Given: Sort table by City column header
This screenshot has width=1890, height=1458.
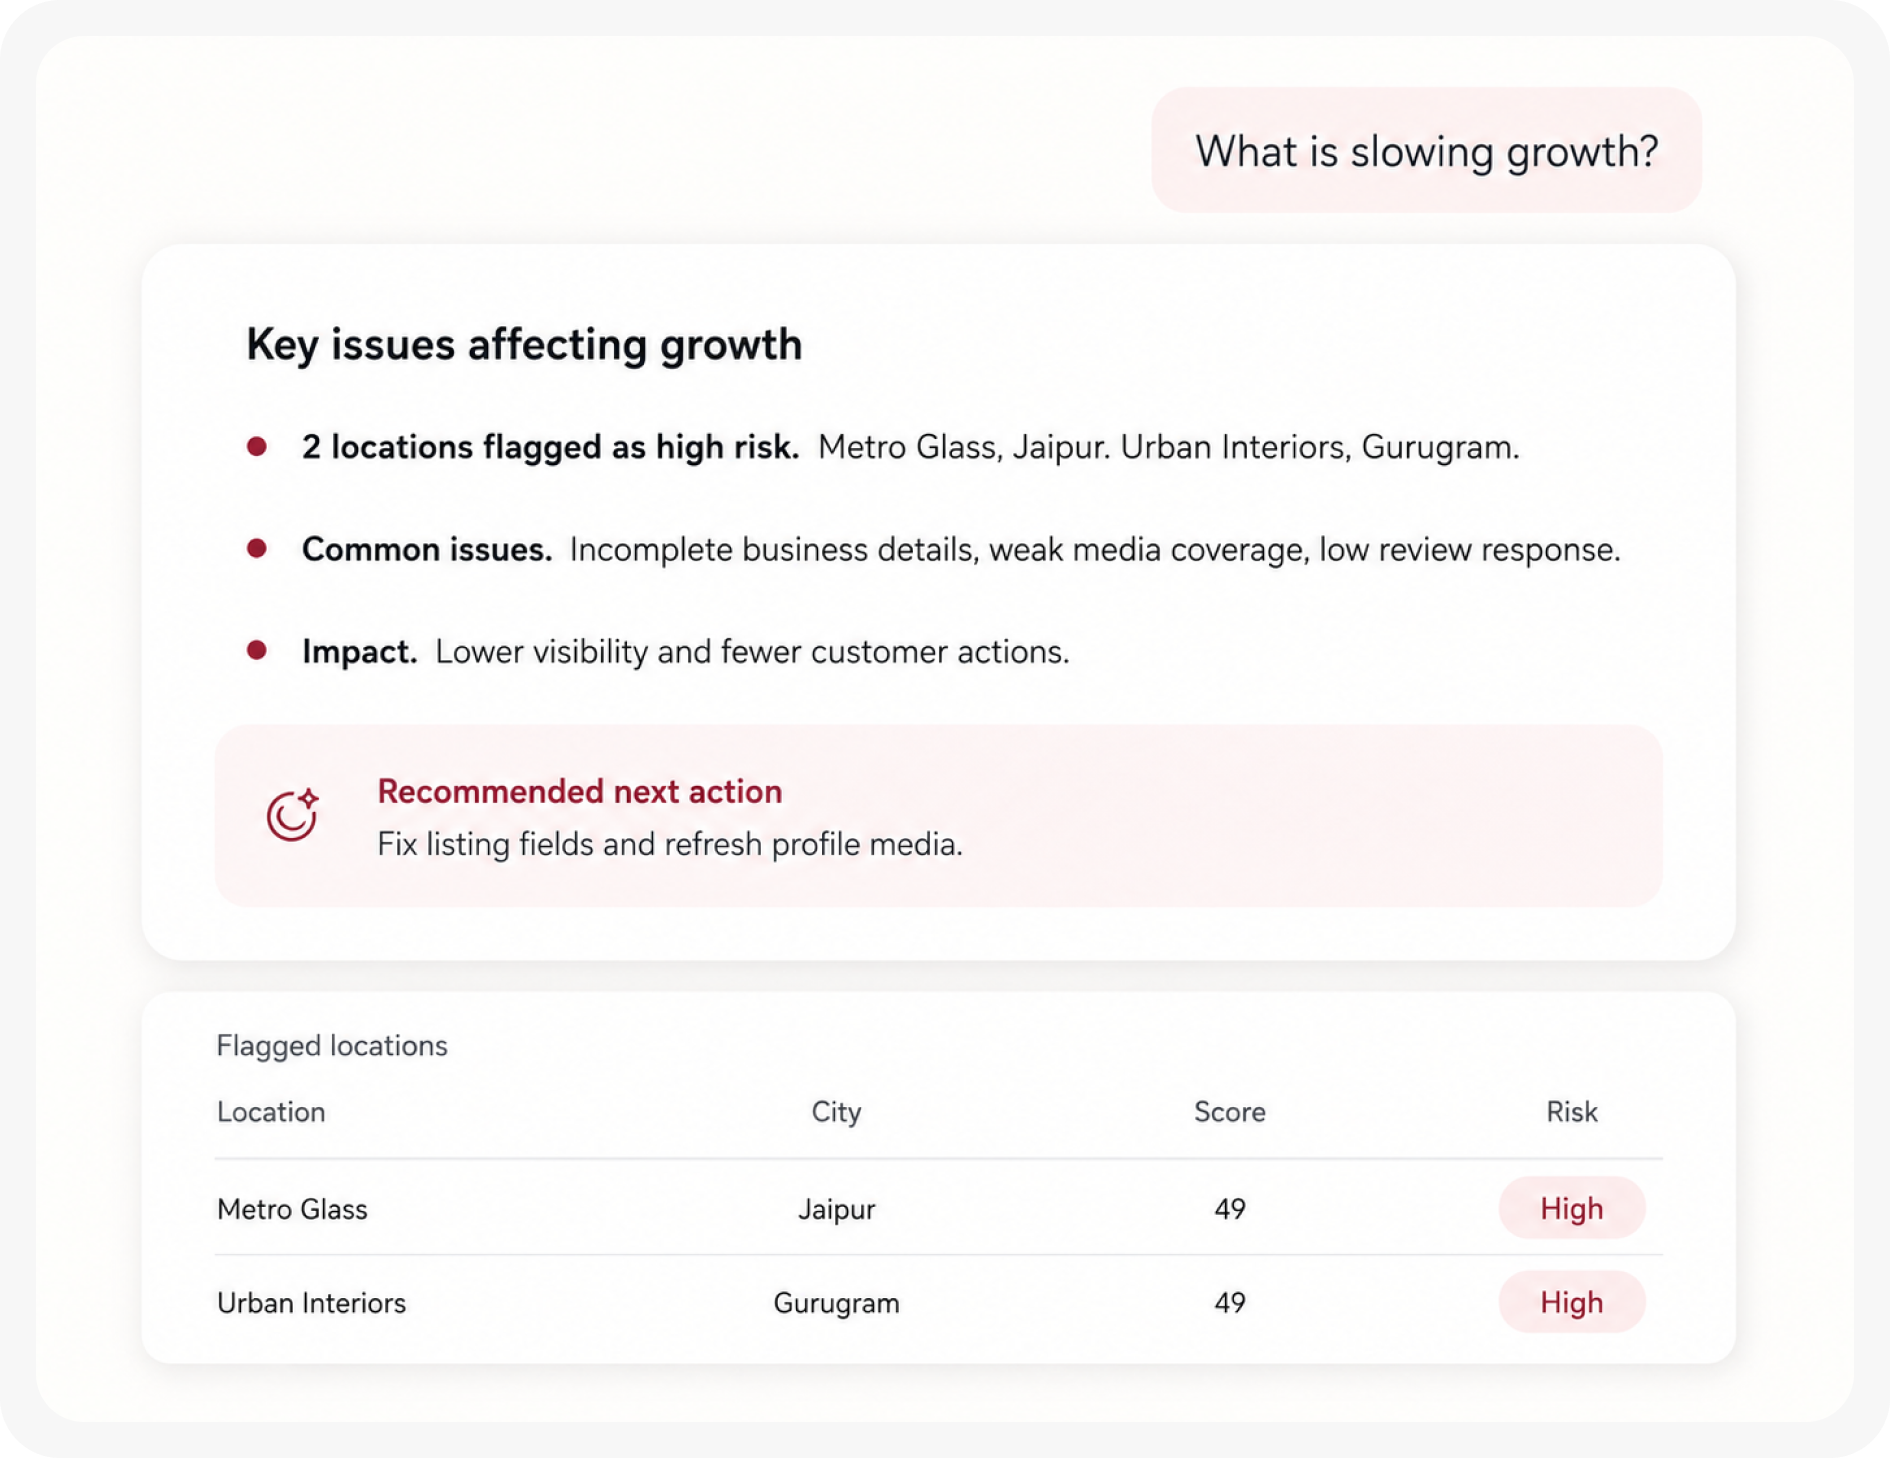Looking at the screenshot, I should click(836, 1112).
